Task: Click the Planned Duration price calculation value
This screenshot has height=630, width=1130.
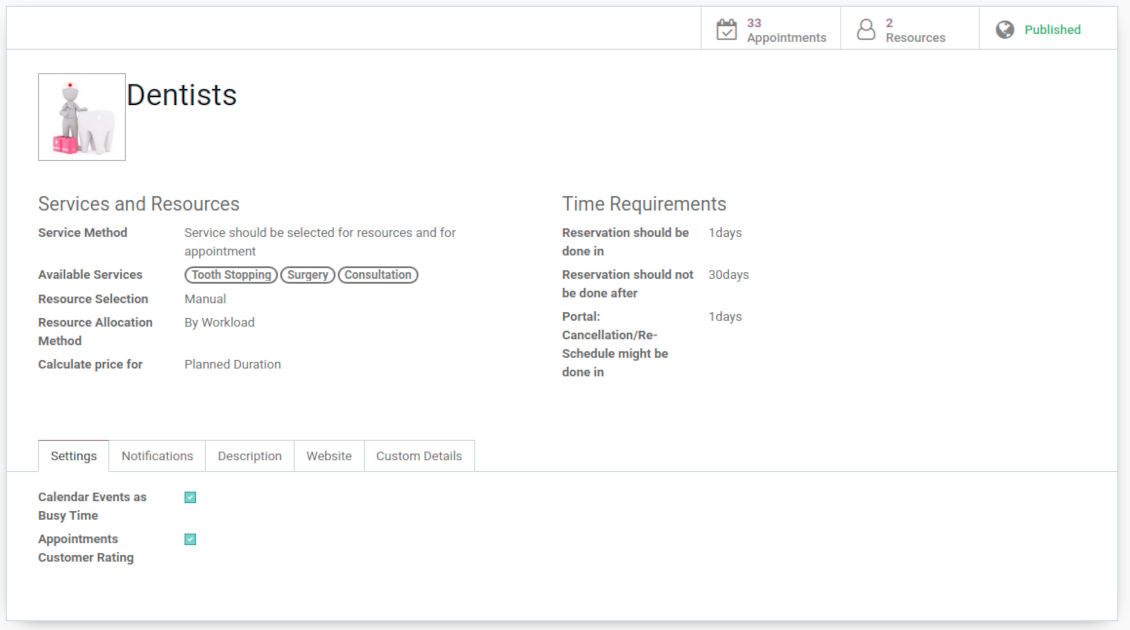Action: 232,365
